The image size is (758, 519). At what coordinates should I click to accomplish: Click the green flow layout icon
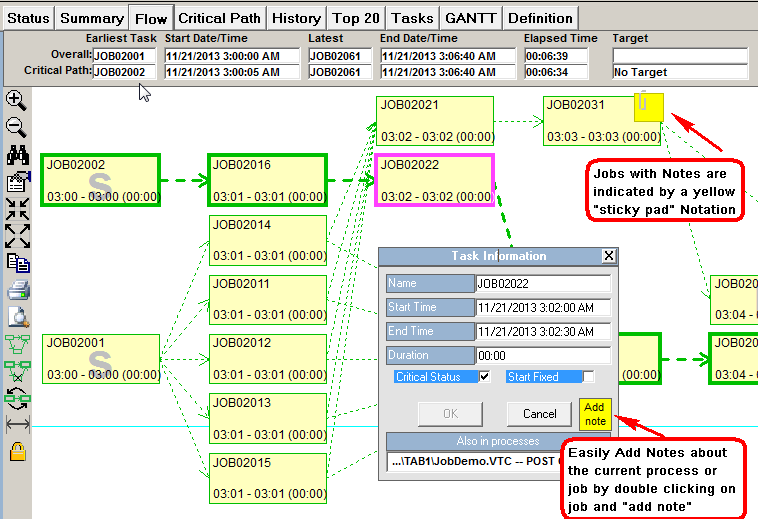click(x=17, y=344)
